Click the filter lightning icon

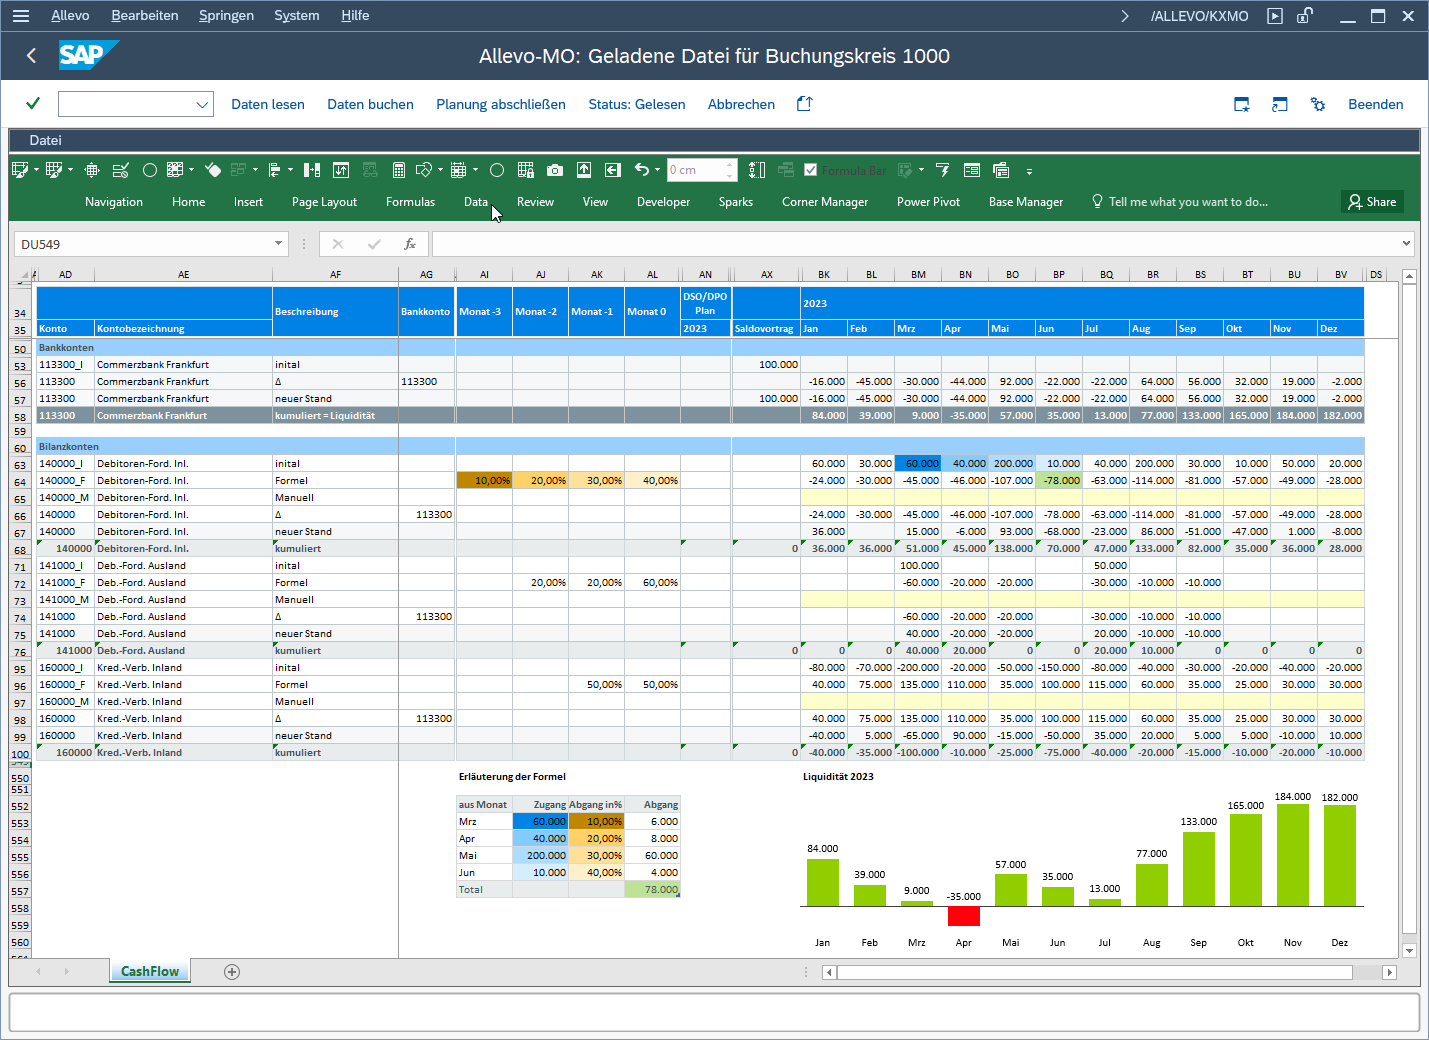click(x=943, y=170)
